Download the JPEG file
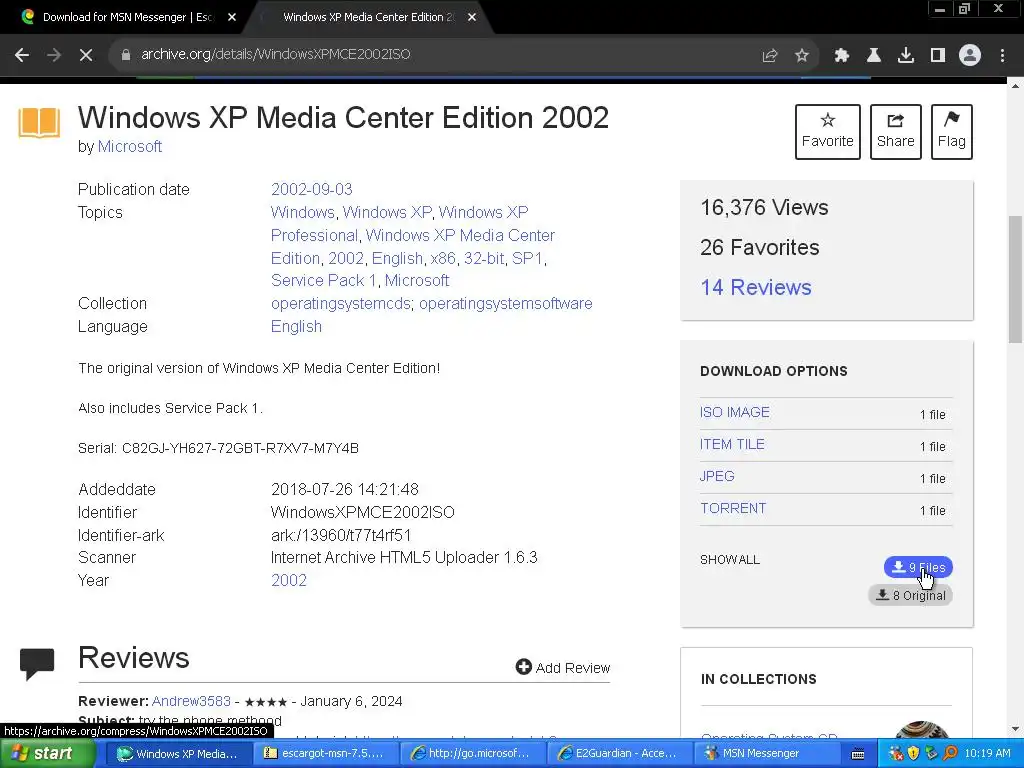Screen dimensions: 1024x768 point(717,477)
